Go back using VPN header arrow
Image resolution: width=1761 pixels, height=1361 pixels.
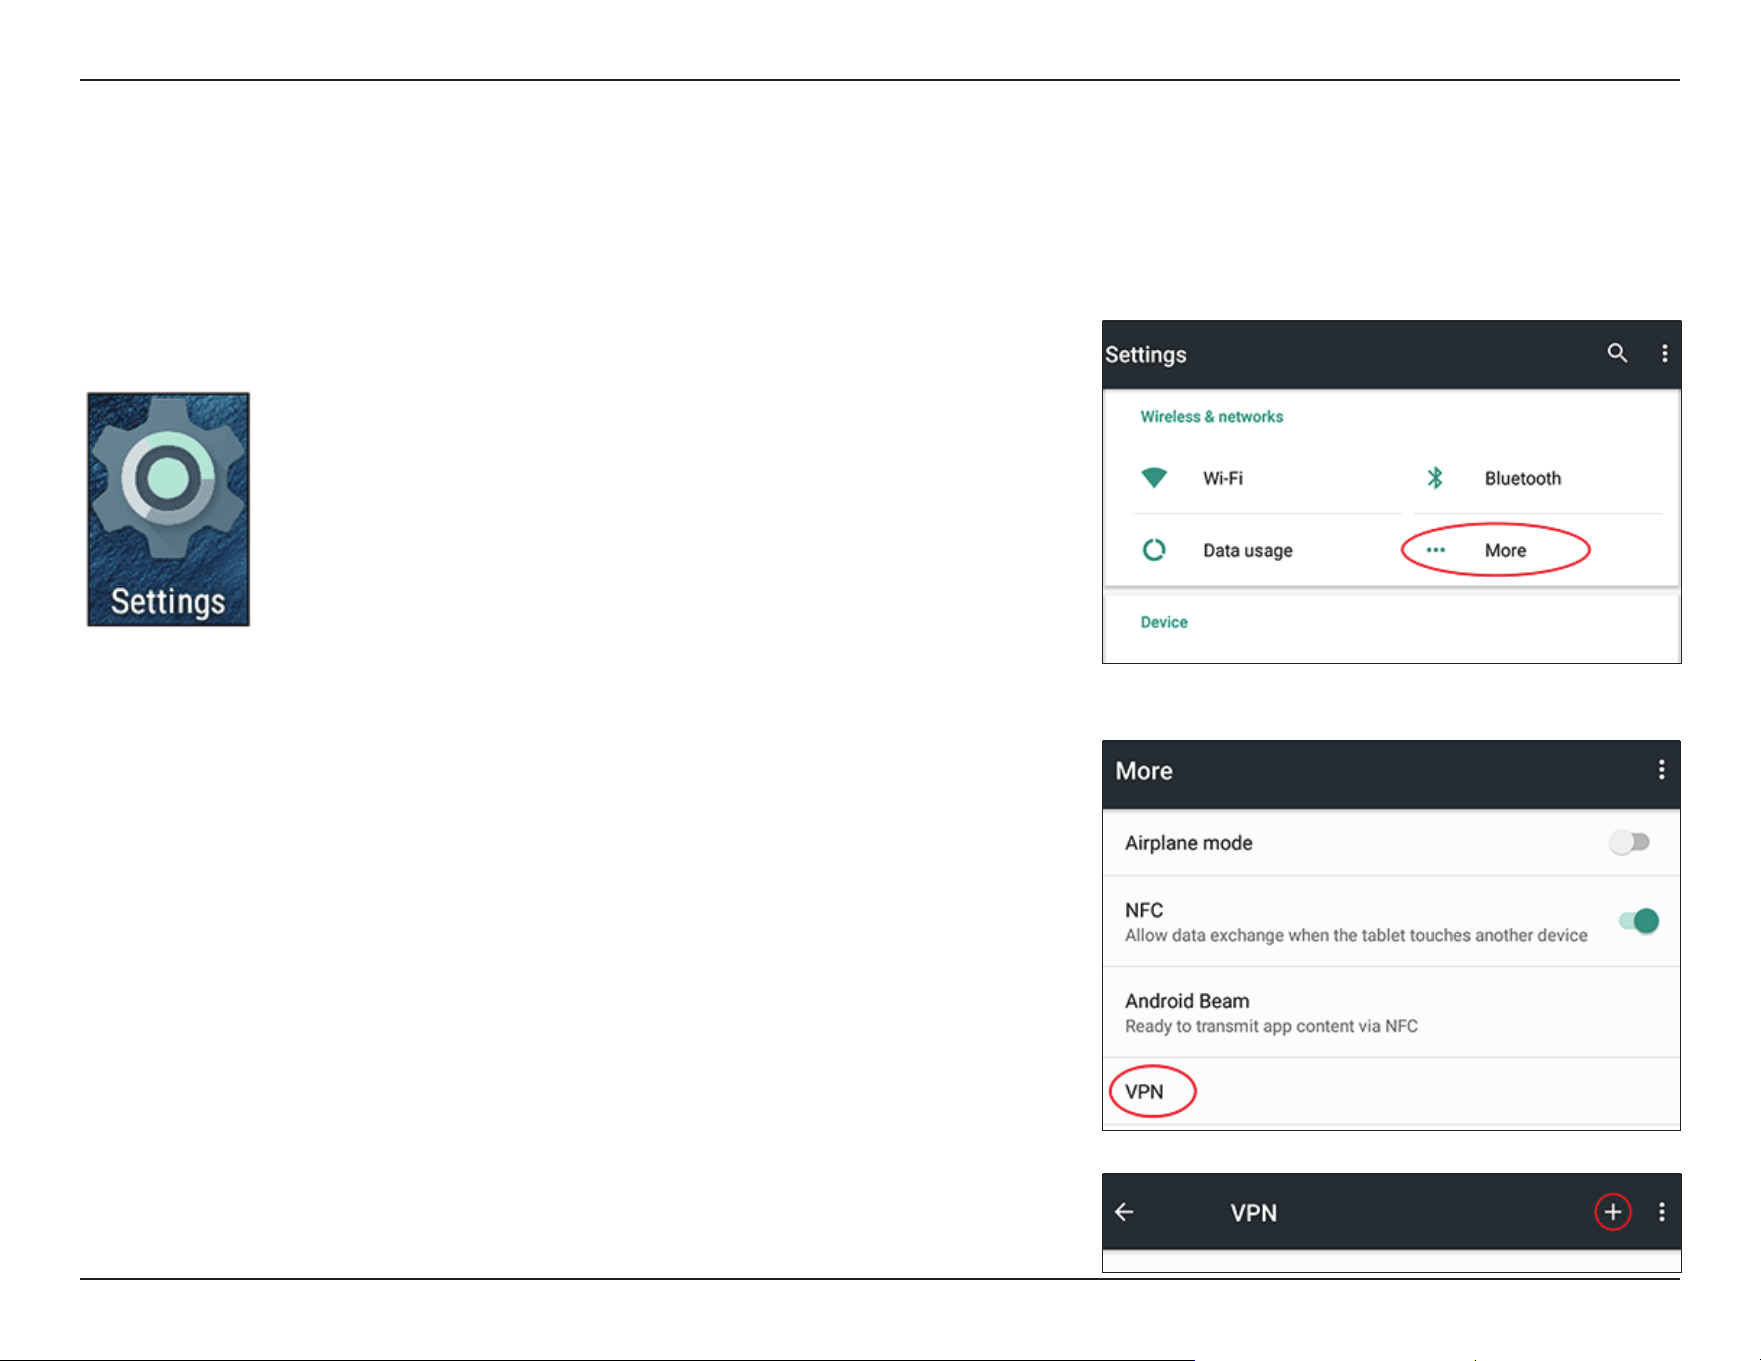click(x=1124, y=1212)
